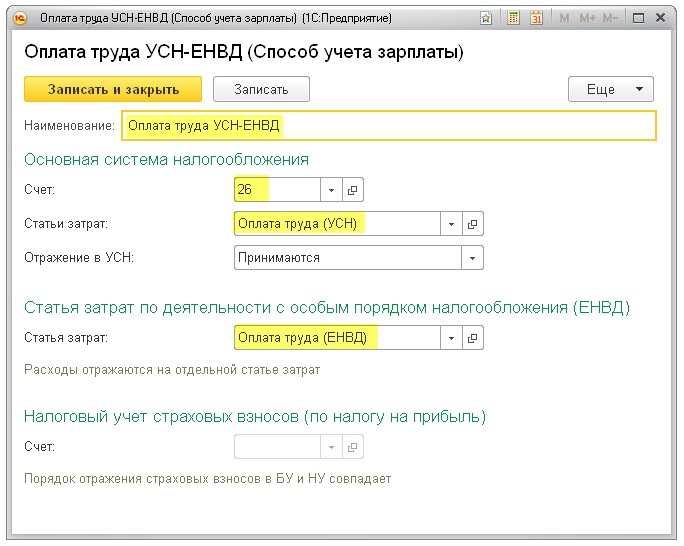Image resolution: width=684 pixels, height=546 pixels.
Task: Open Оплата труда (УСН) item via open icon
Action: tap(472, 224)
